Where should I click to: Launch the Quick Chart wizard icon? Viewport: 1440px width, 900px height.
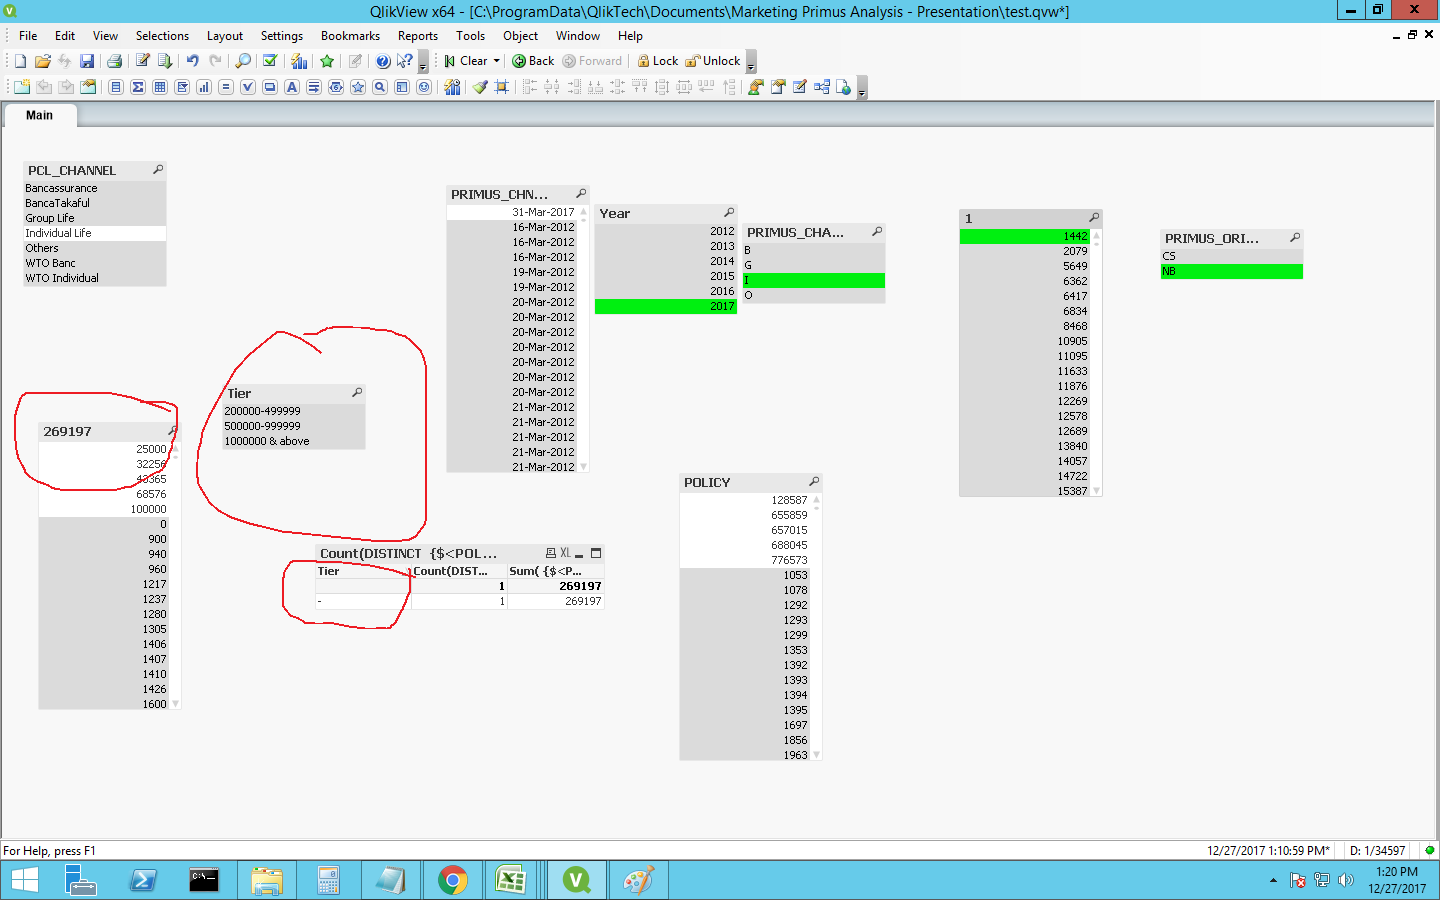(x=299, y=61)
